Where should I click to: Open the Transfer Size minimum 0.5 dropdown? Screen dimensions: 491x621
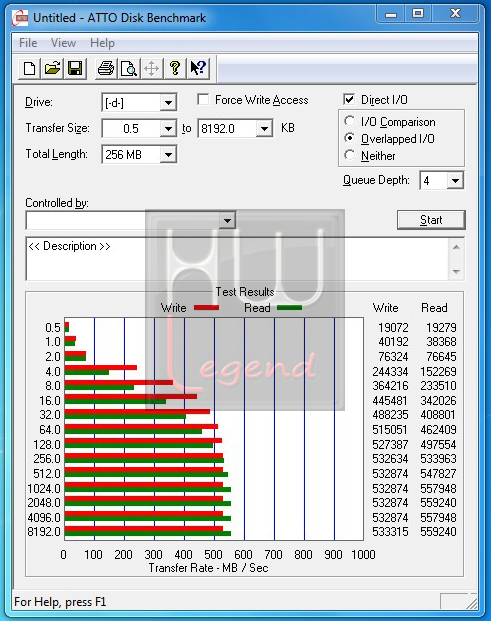click(168, 129)
